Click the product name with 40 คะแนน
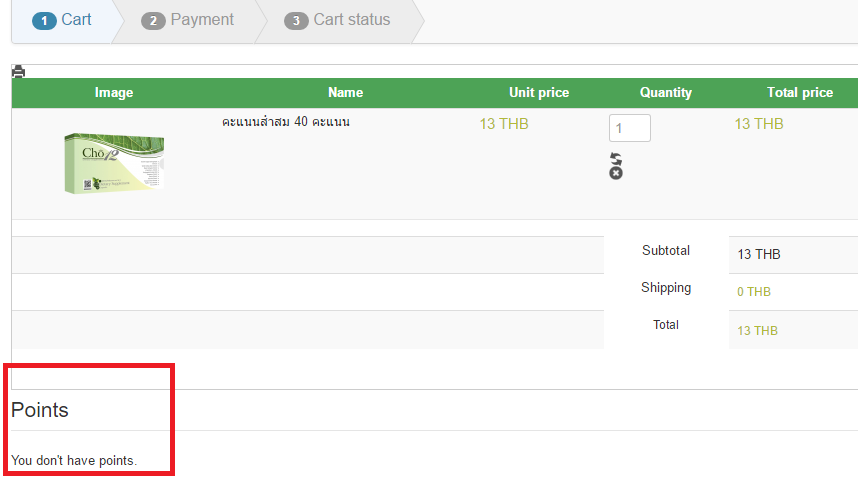 coord(286,122)
